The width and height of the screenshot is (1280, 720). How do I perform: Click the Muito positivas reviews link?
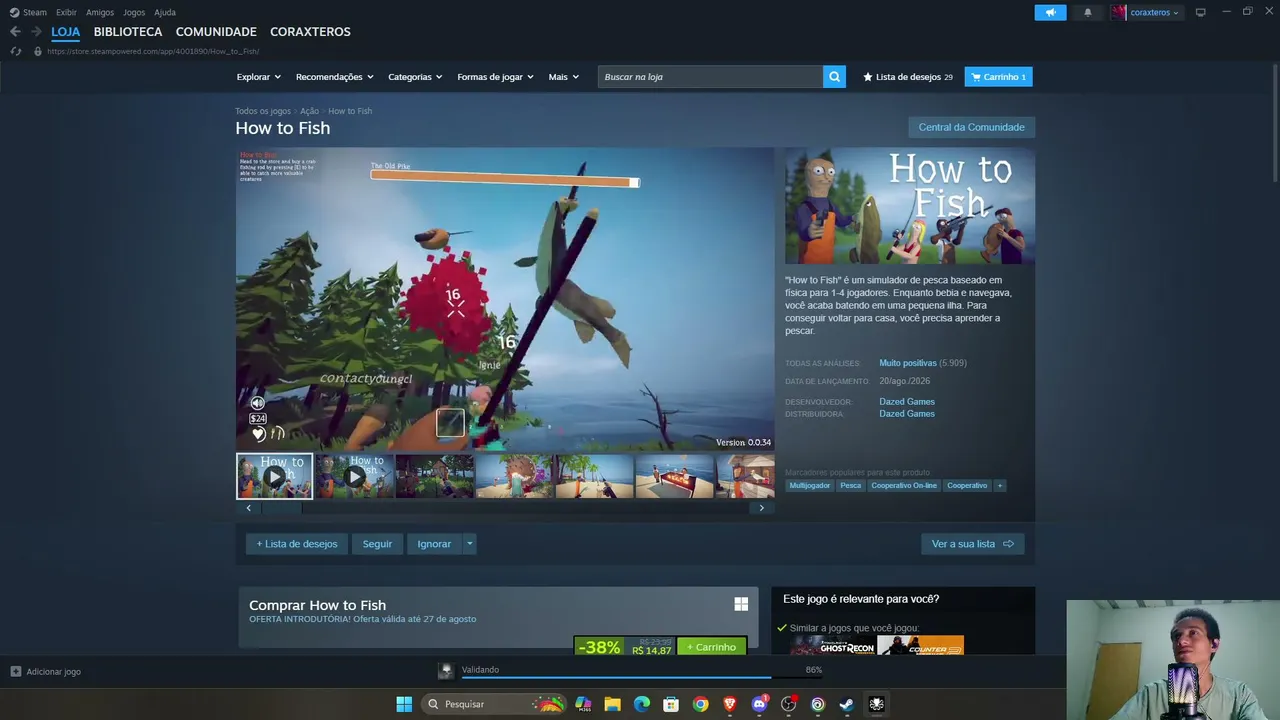click(x=908, y=363)
